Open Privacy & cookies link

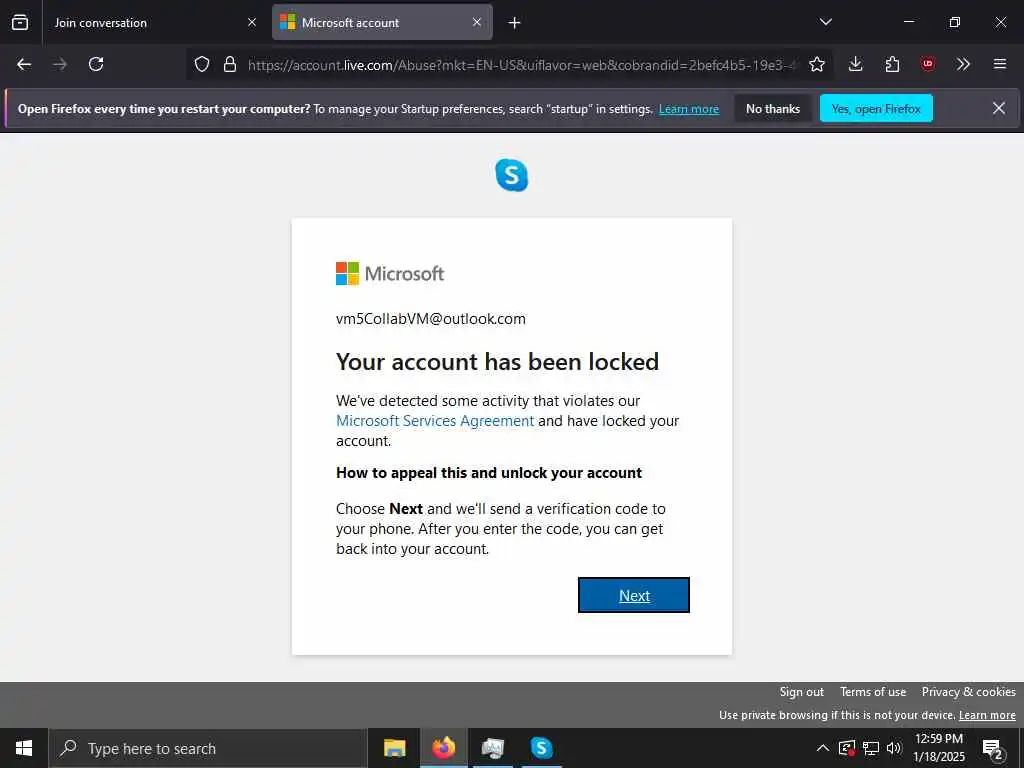pos(968,692)
